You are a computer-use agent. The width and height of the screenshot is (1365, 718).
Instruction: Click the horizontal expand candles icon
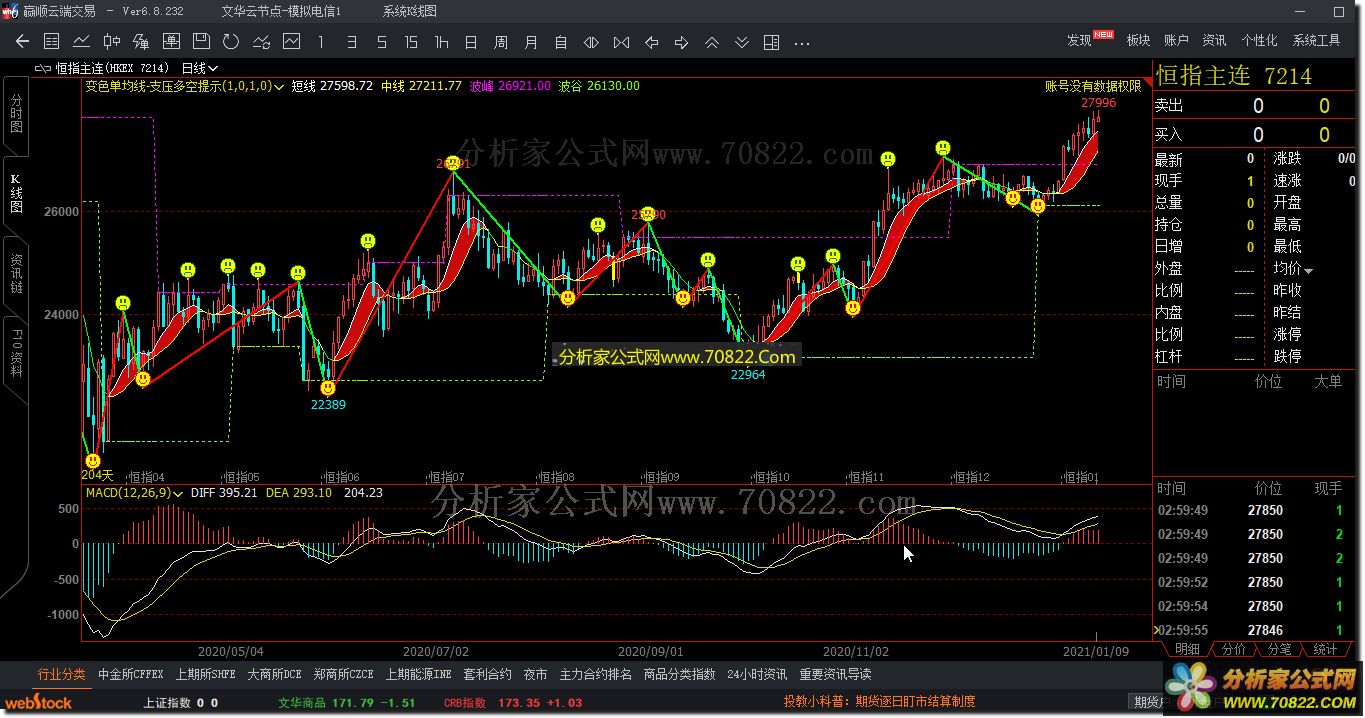(591, 42)
